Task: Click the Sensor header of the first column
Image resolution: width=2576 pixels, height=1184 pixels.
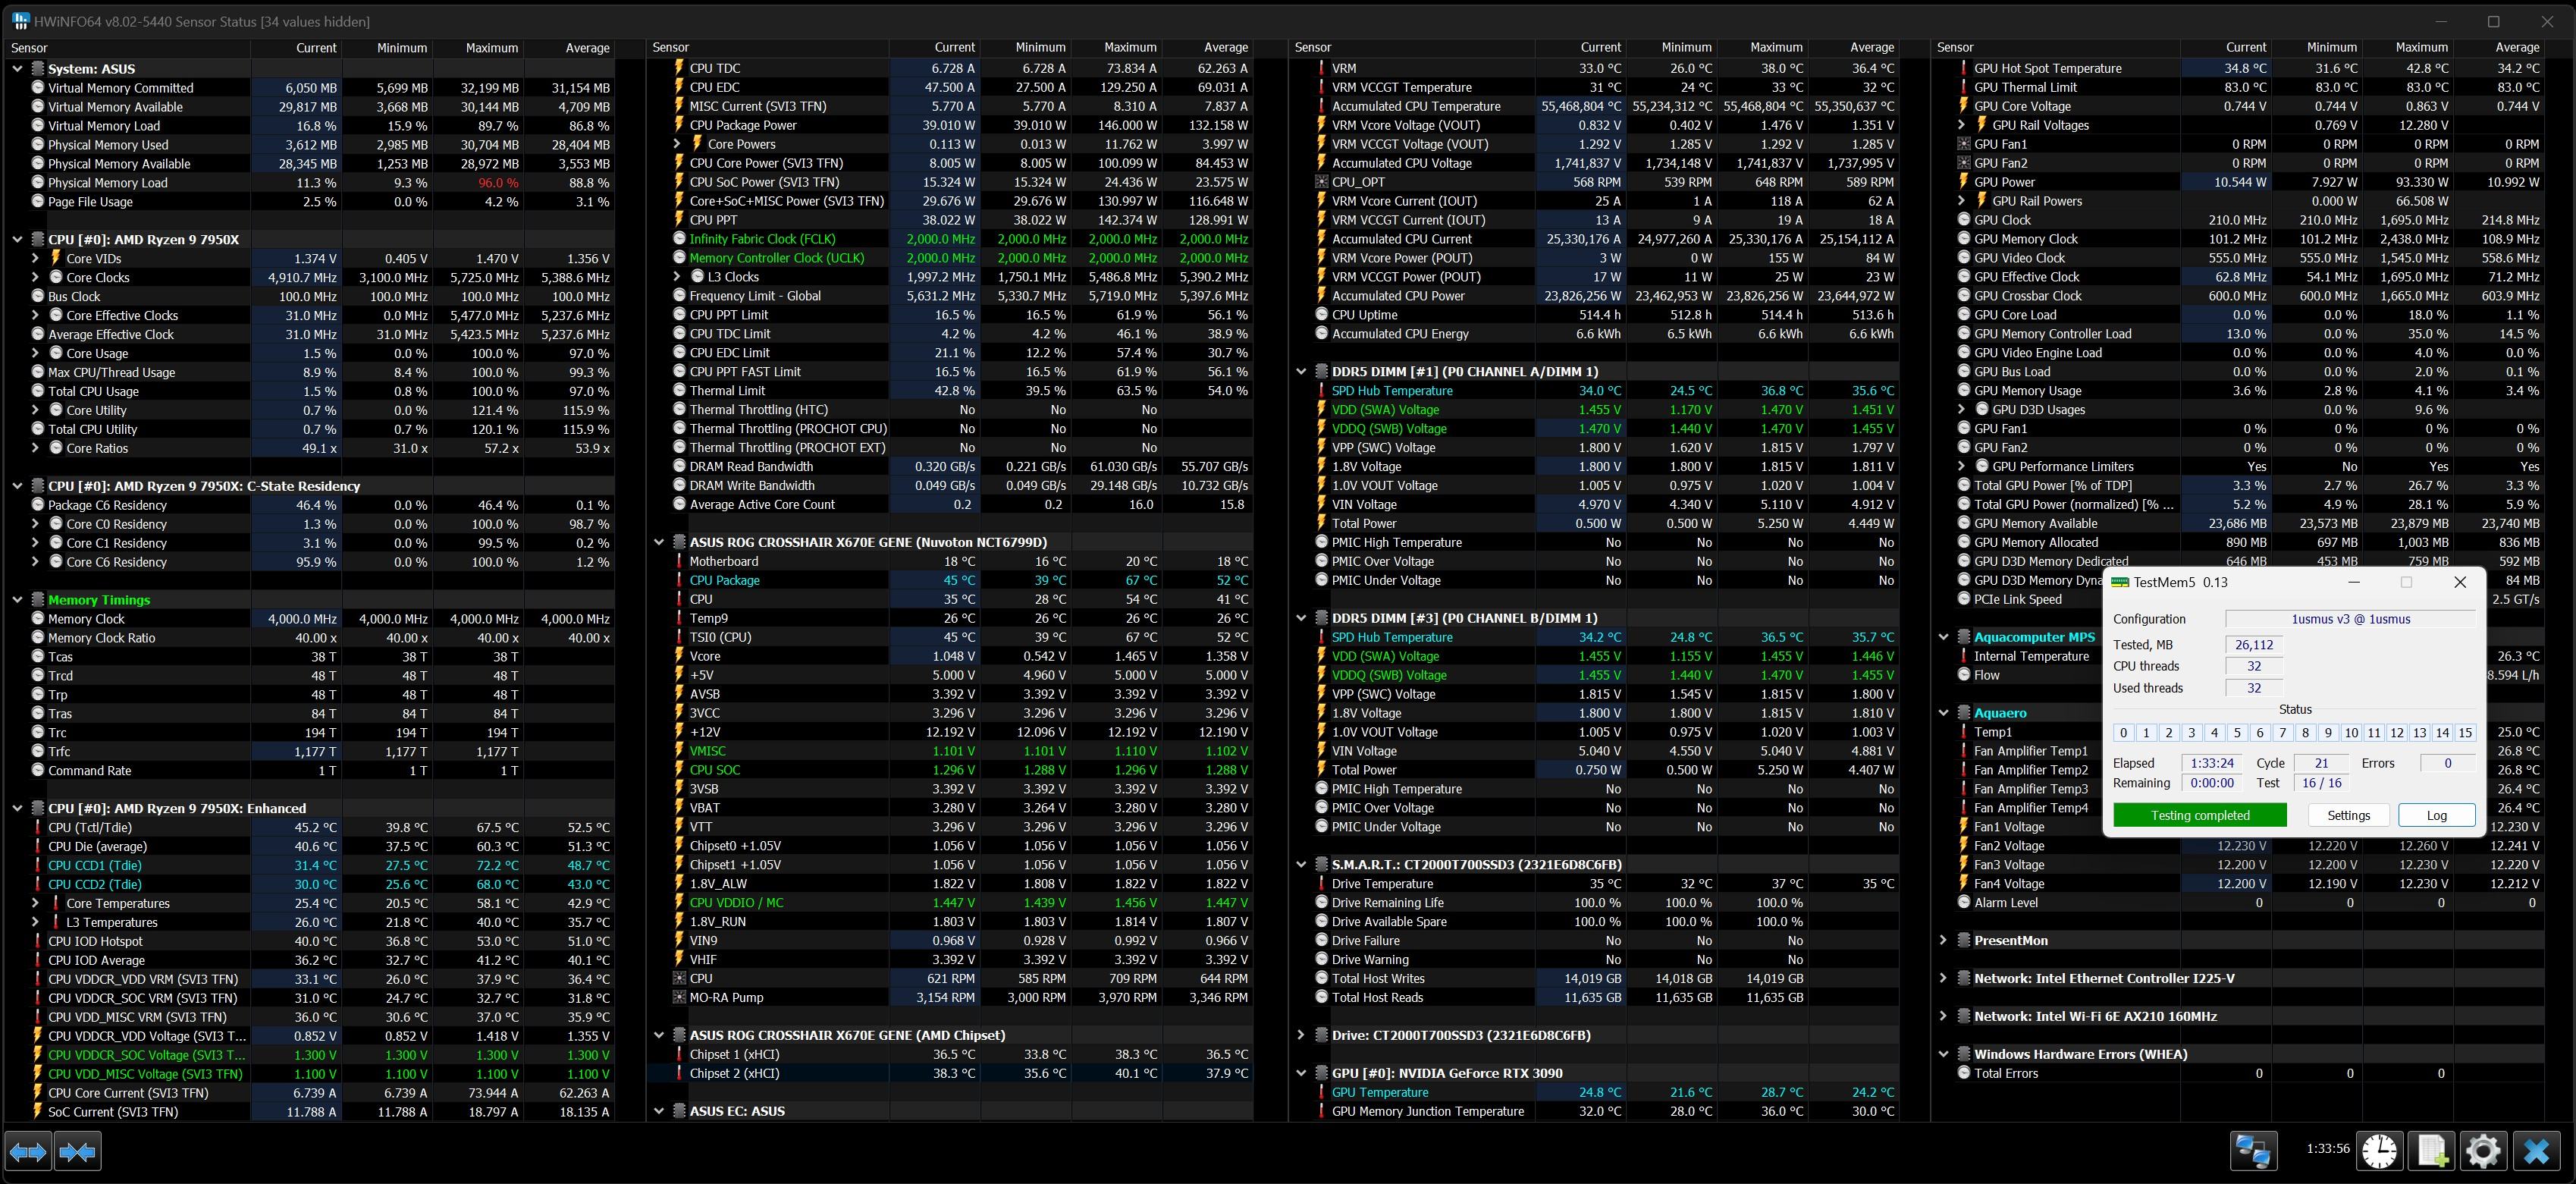Action: (30, 48)
